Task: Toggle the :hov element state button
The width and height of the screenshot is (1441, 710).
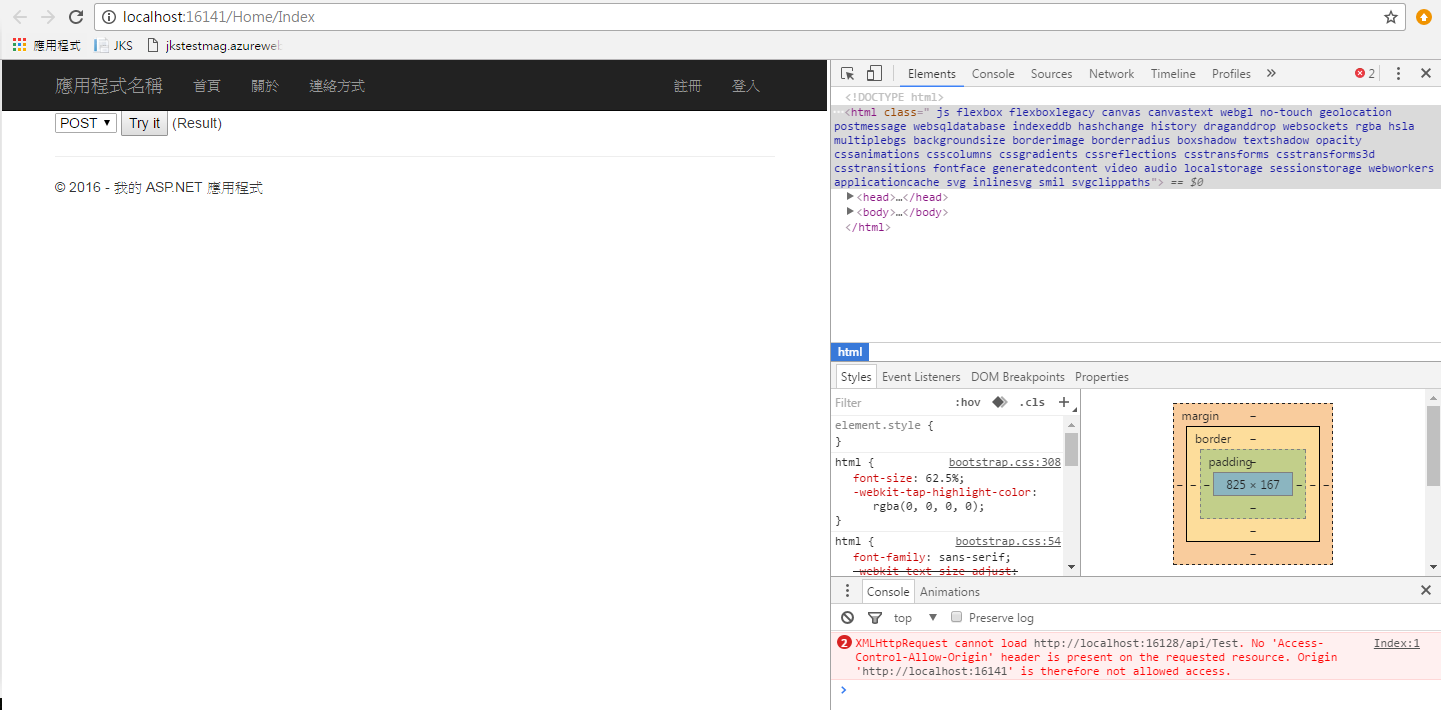Action: click(x=968, y=403)
